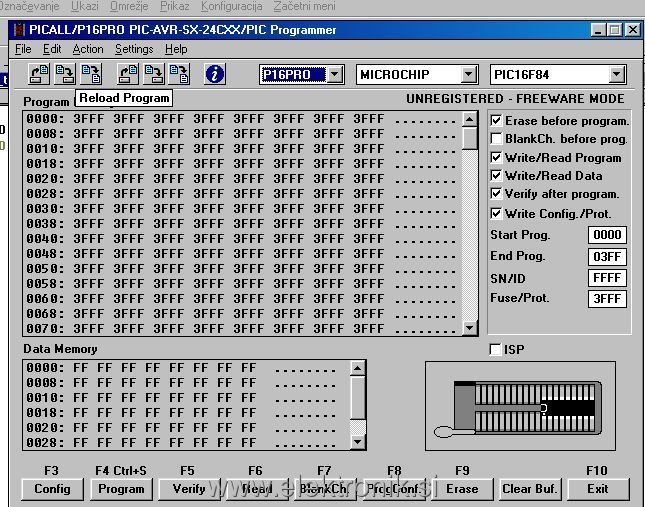
Task: Click the Start Prog. value field
Action: tap(607, 235)
